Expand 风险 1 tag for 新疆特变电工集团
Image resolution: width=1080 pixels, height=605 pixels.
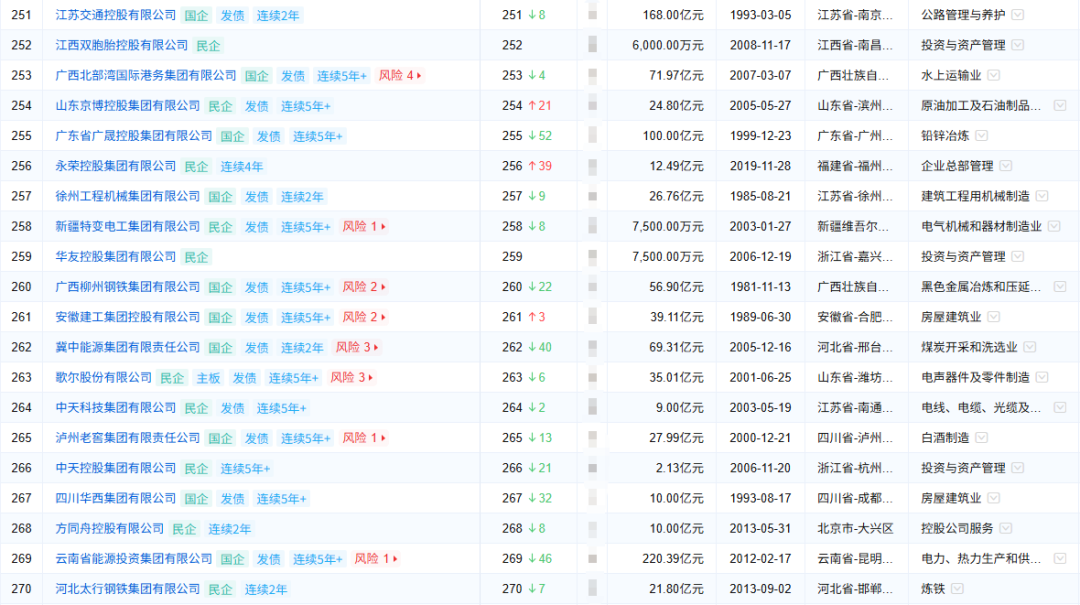point(364,226)
